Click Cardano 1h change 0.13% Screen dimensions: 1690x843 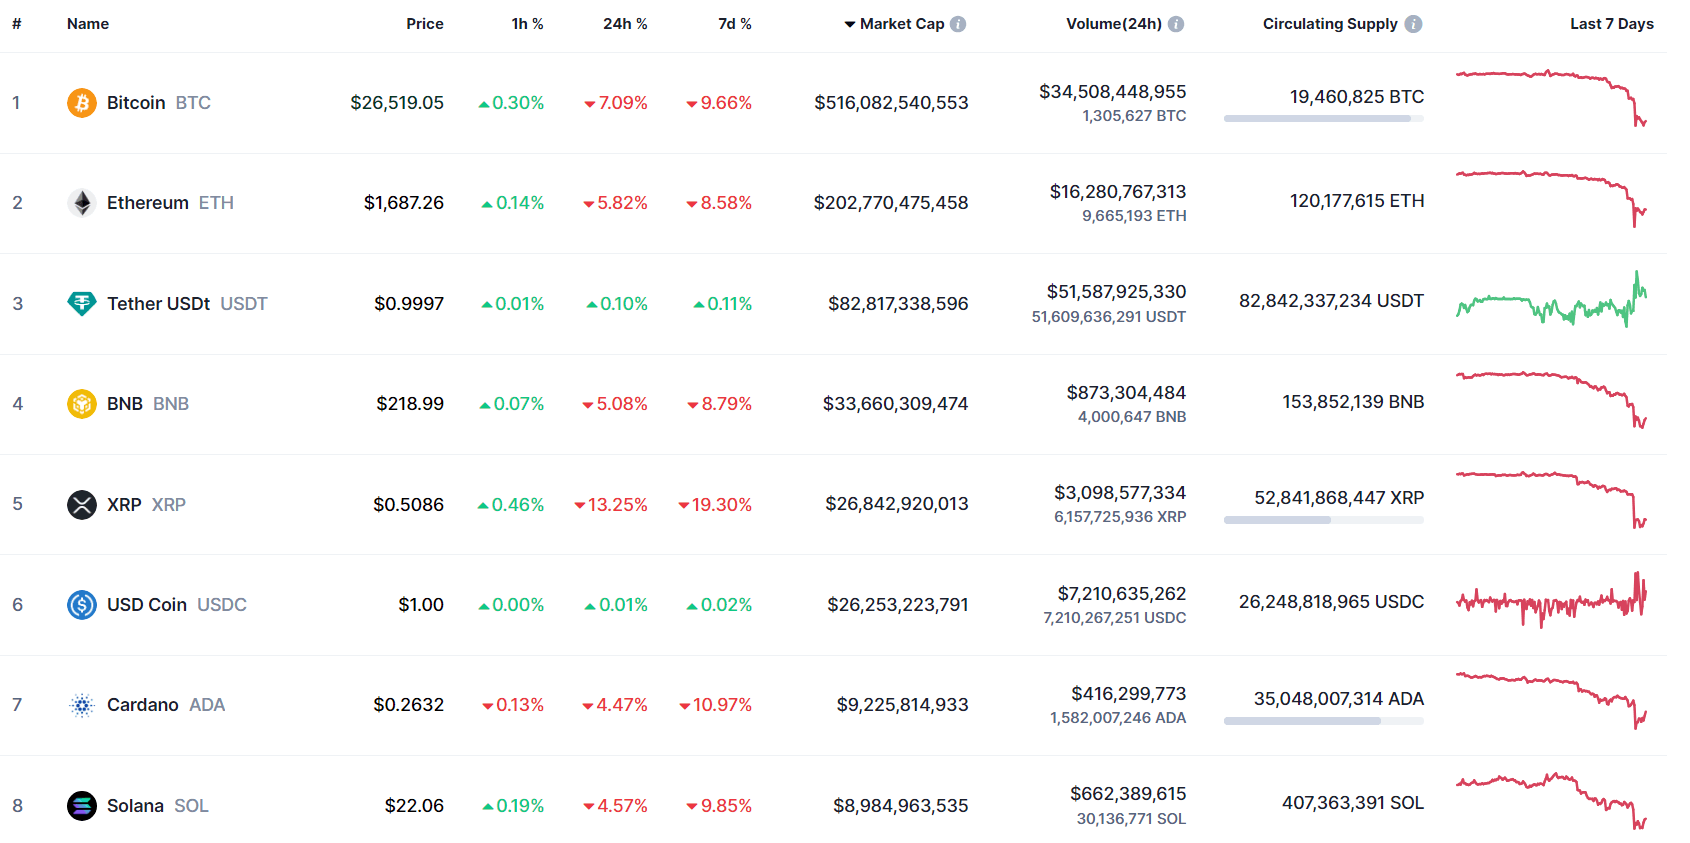tap(513, 705)
